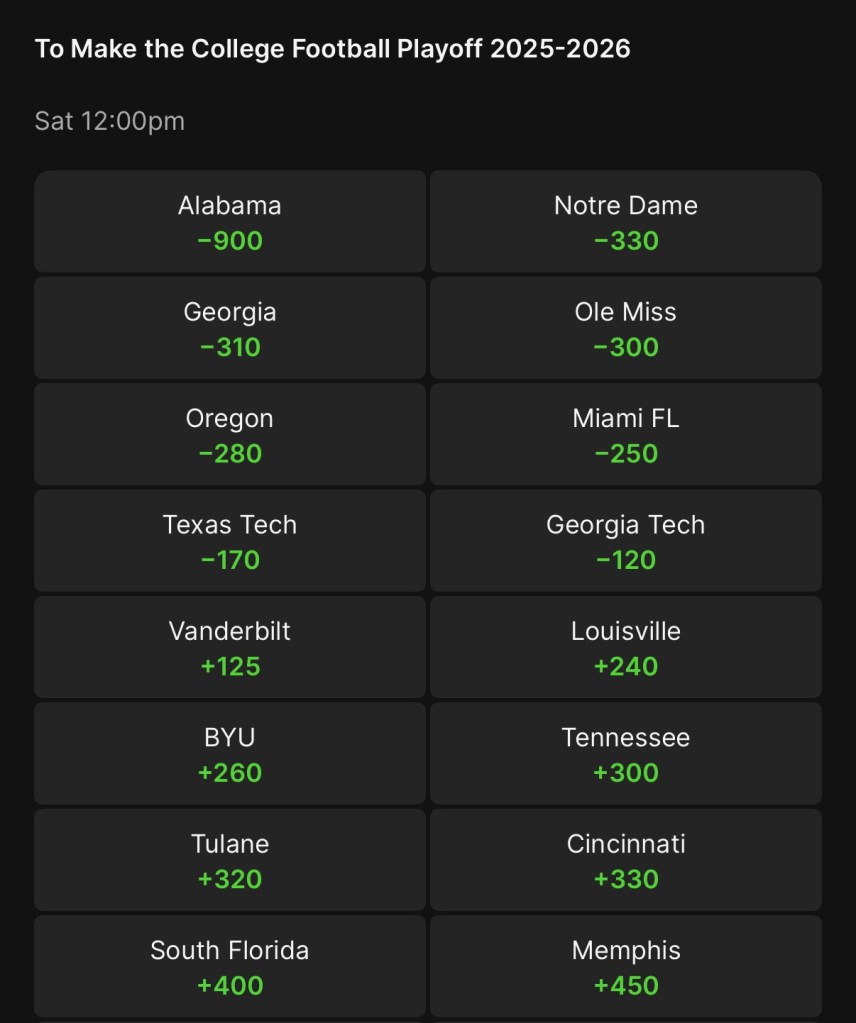Image resolution: width=856 pixels, height=1023 pixels.
Task: Tap Memphis +450 bet option
Action: (x=626, y=966)
